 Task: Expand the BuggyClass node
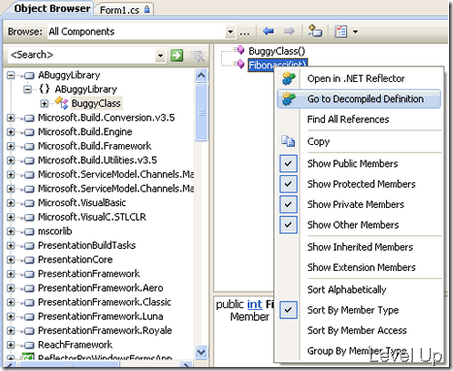pos(44,104)
